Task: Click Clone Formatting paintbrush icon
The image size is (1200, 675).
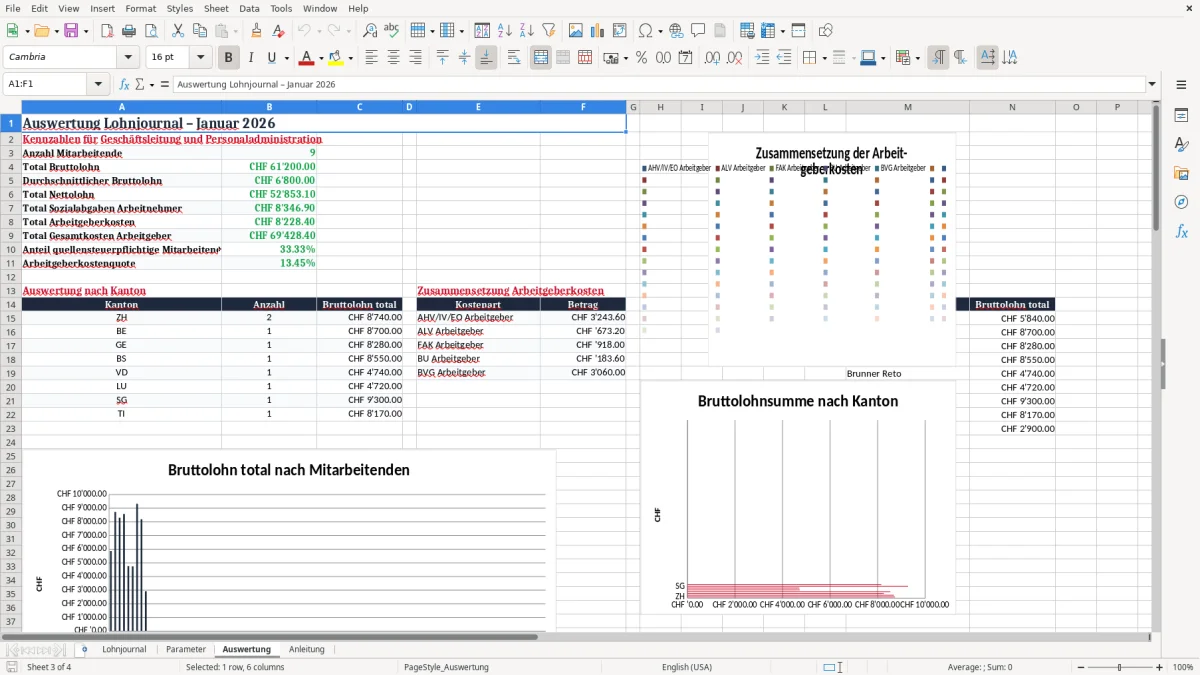Action: point(256,31)
